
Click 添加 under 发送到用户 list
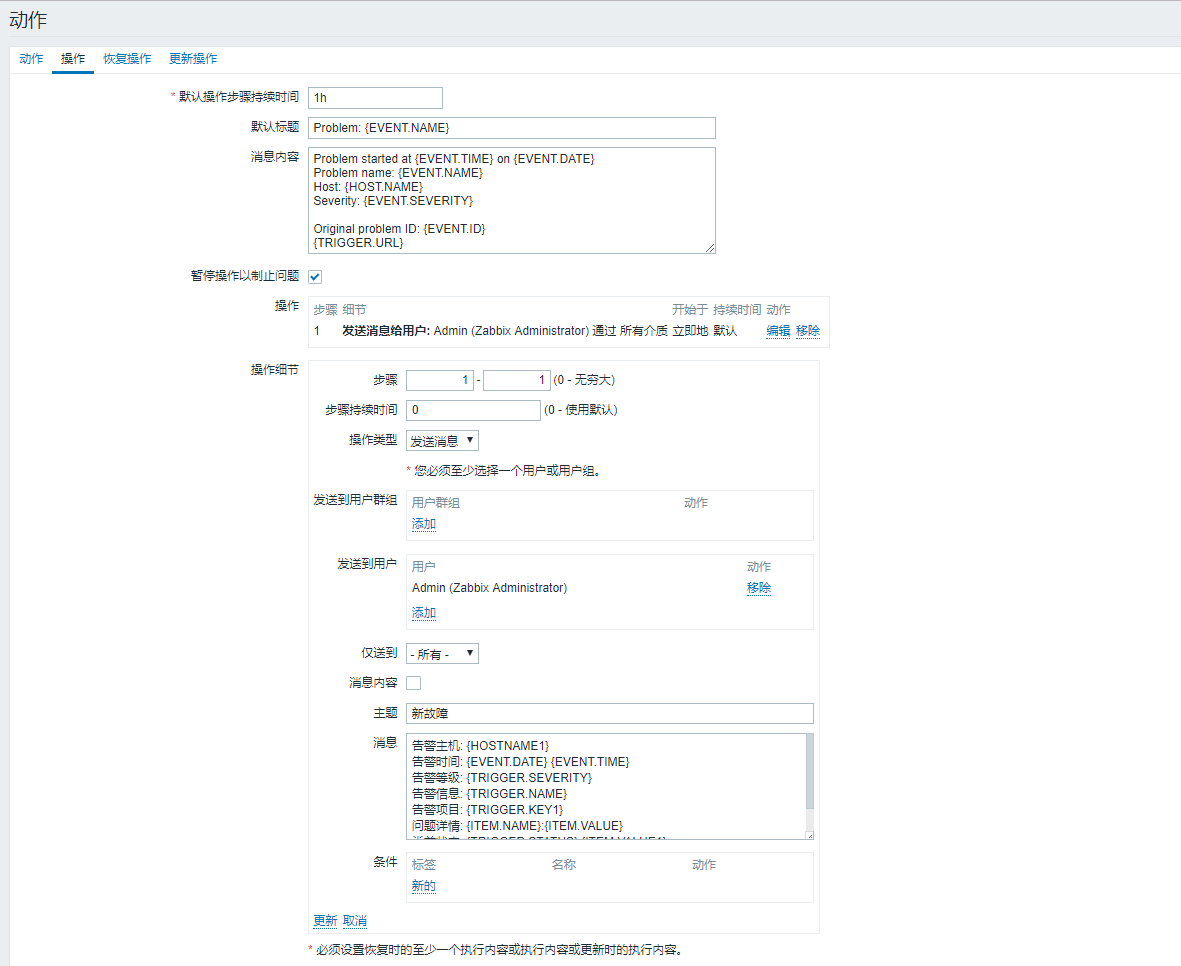coord(424,613)
